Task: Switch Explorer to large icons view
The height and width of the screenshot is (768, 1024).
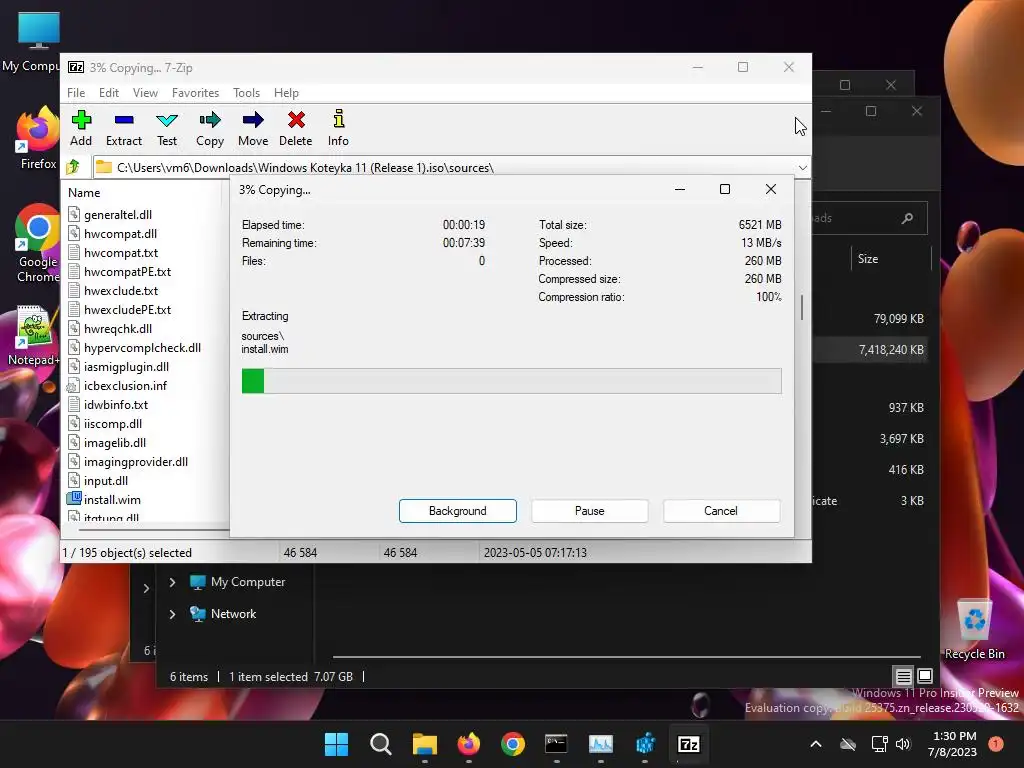Action: click(x=925, y=675)
